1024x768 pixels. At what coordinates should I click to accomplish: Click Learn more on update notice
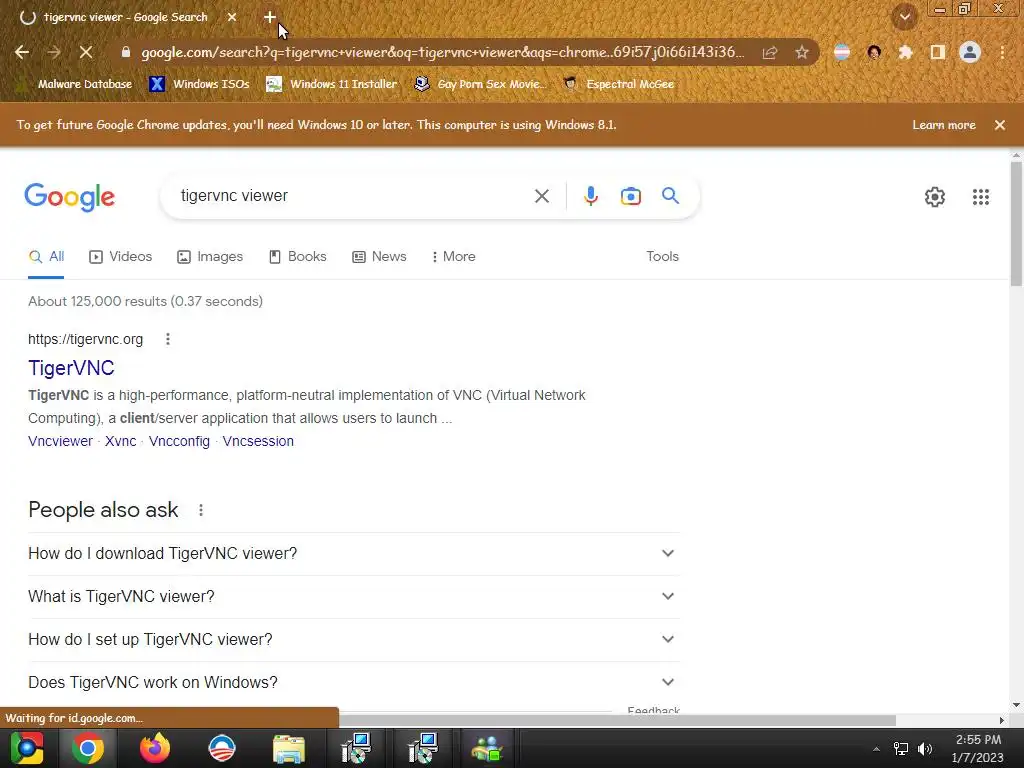pyautogui.click(x=944, y=125)
